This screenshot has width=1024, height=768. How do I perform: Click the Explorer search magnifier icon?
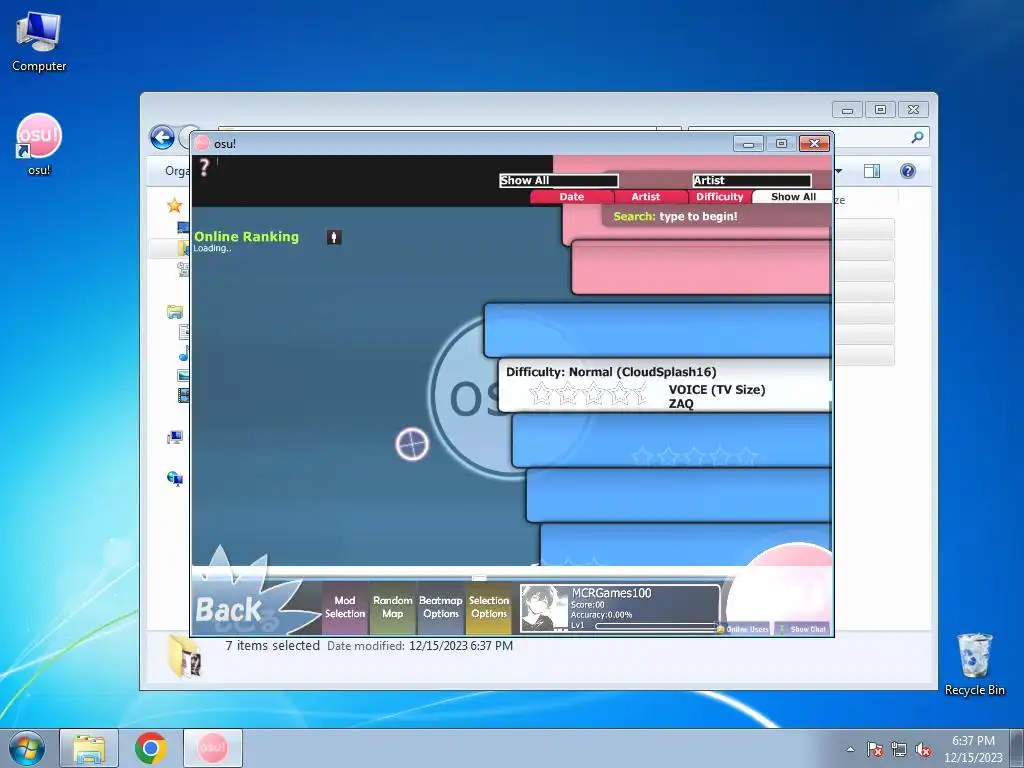click(918, 137)
